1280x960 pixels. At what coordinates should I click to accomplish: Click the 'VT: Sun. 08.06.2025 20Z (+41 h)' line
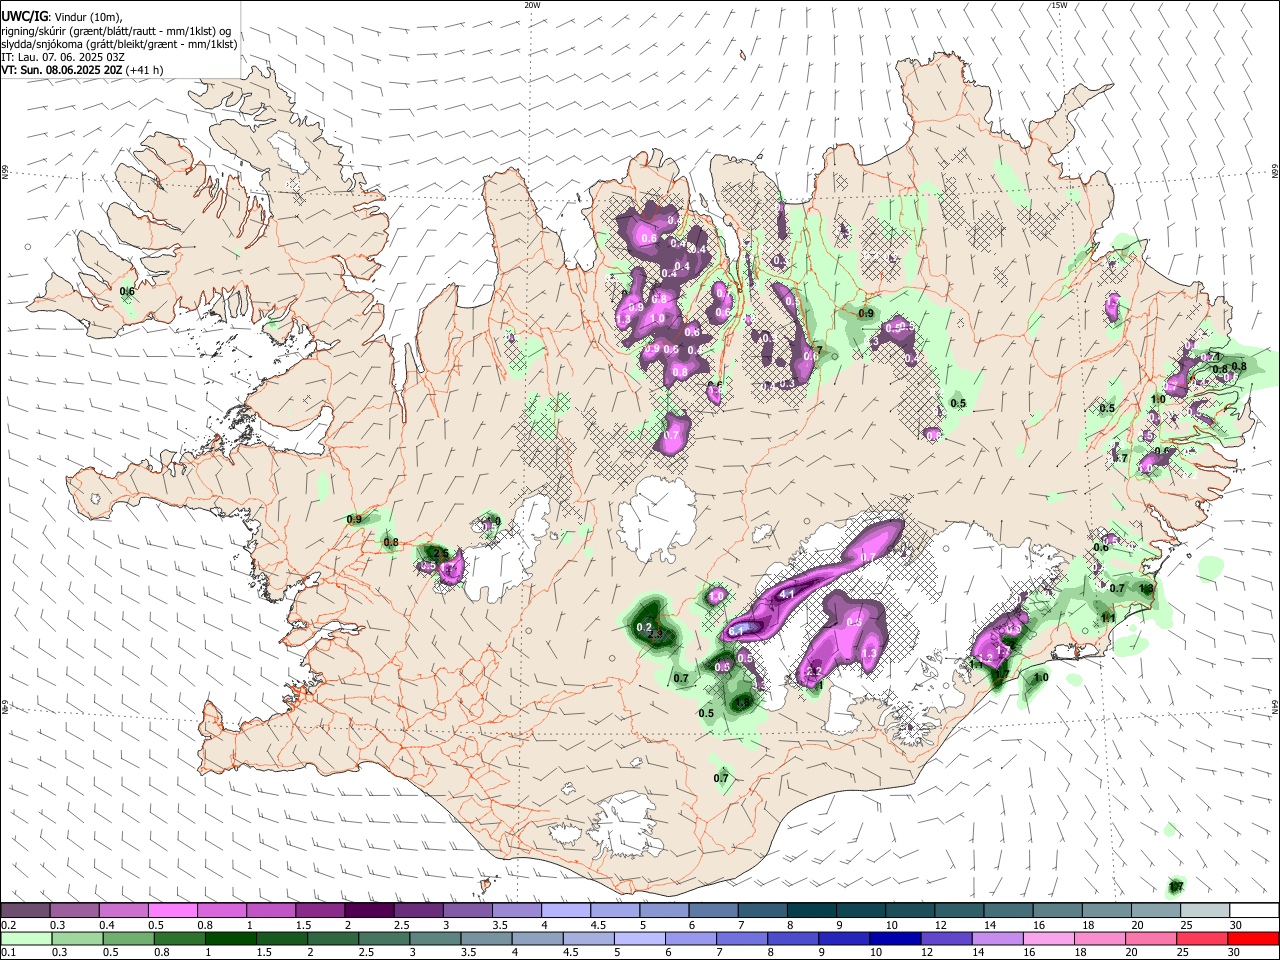[x=82, y=70]
